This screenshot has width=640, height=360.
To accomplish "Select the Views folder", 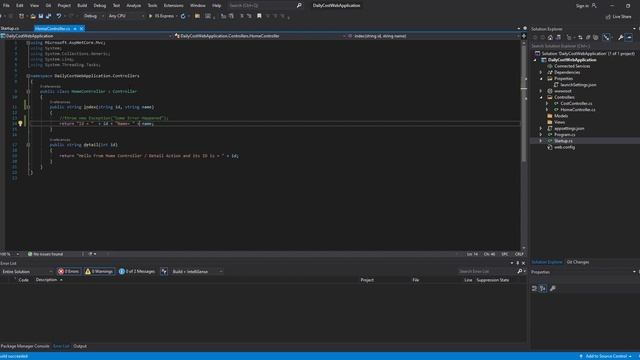I will coord(559,122).
